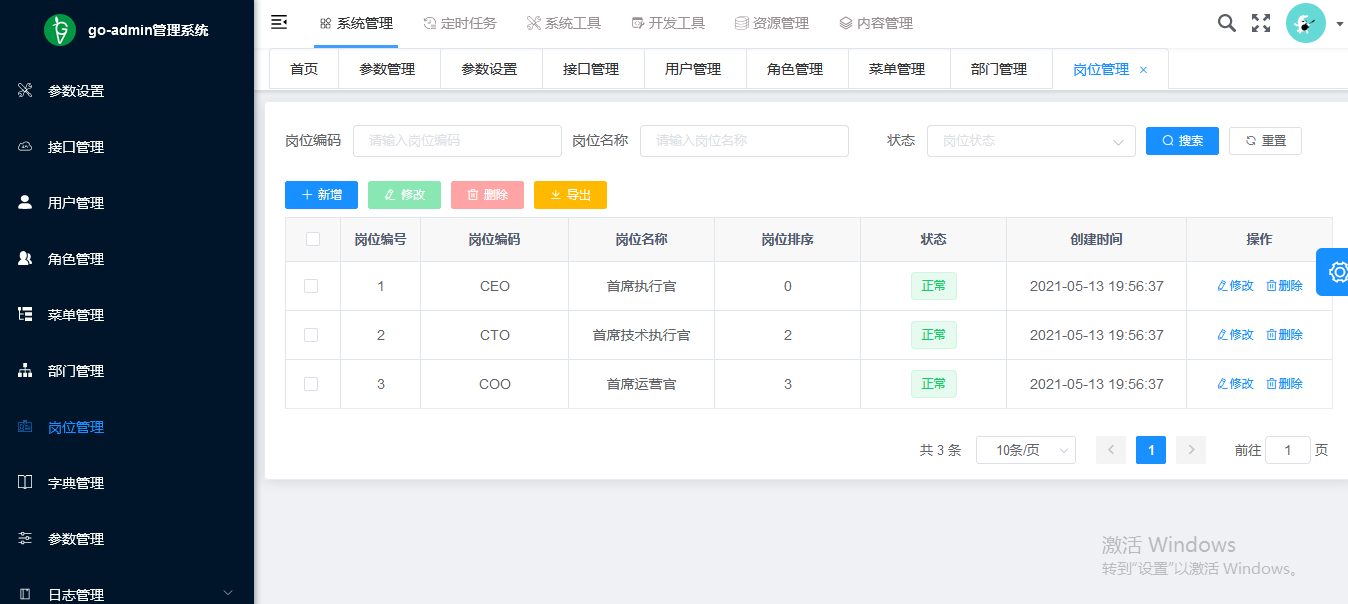Click the user avatar in header
1348x604 pixels.
click(1305, 23)
